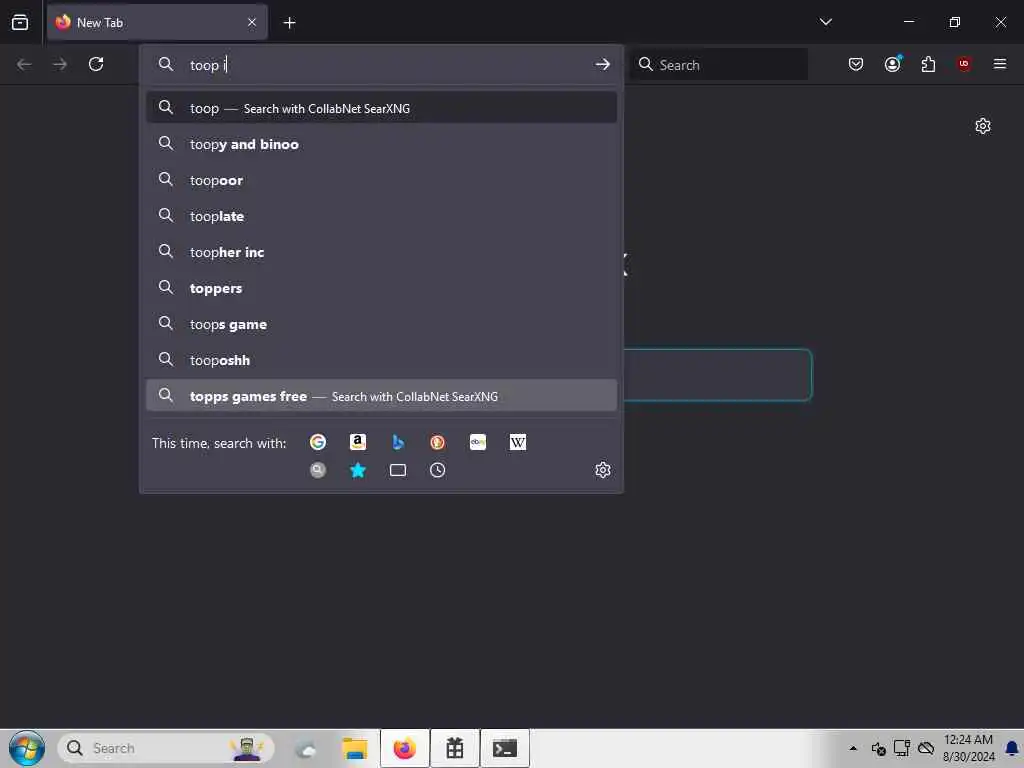Open the gift box taskbar app

455,748
